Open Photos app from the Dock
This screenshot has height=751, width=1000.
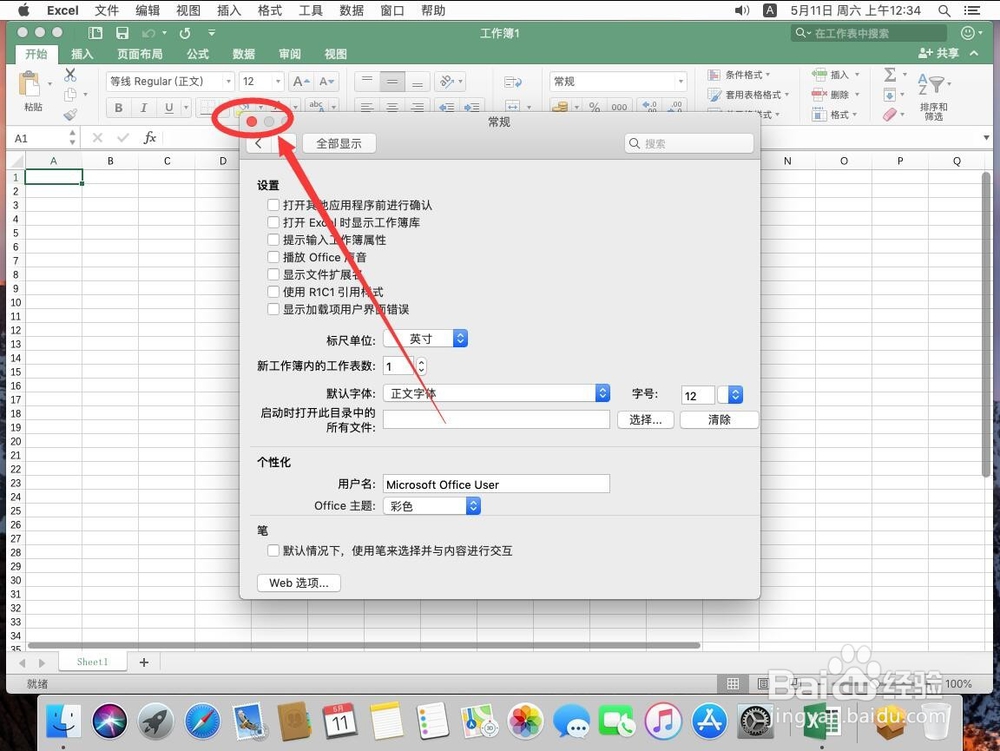click(x=525, y=721)
